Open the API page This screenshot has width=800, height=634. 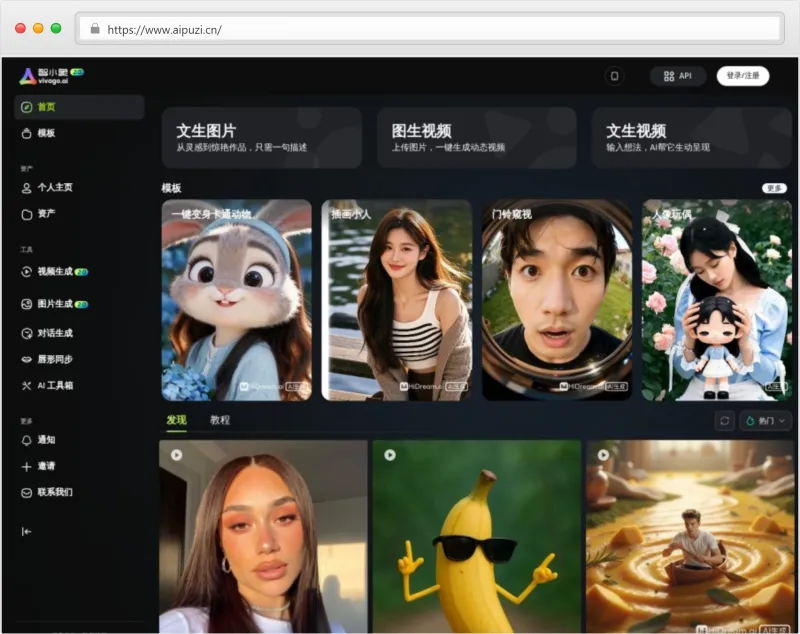pos(679,76)
